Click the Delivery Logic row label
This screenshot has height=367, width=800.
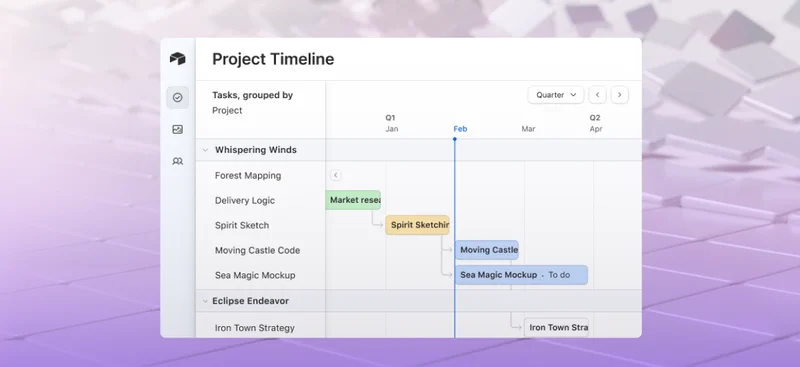coord(245,201)
